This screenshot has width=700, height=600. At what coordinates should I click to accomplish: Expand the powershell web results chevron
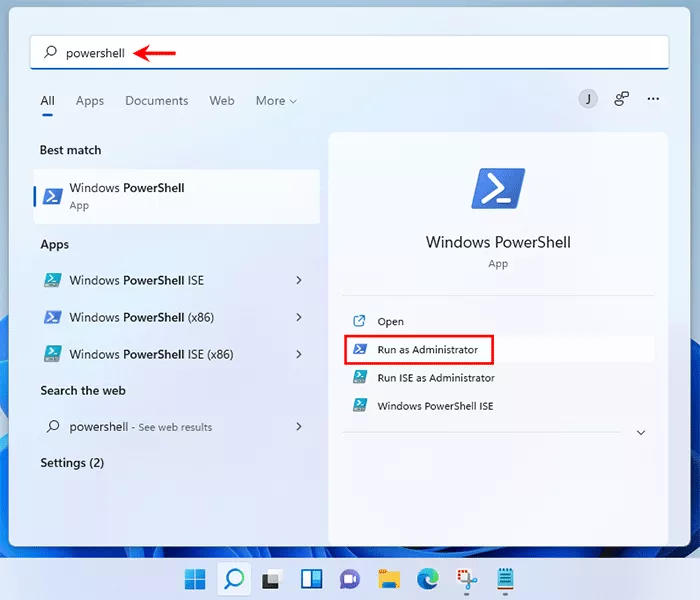pyautogui.click(x=299, y=427)
